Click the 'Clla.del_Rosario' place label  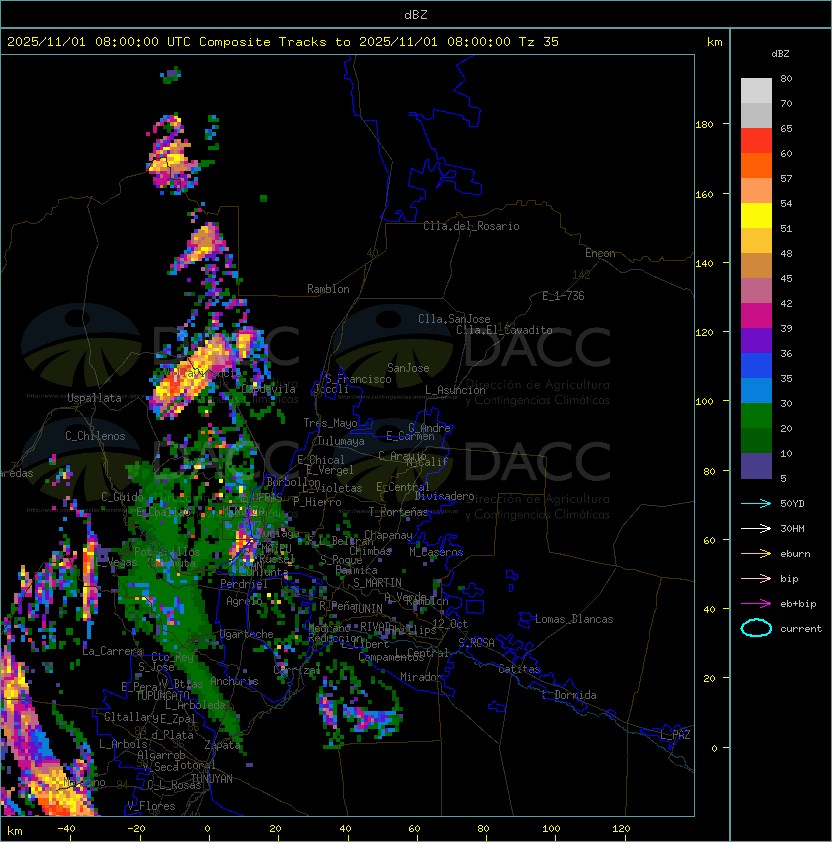(471, 226)
